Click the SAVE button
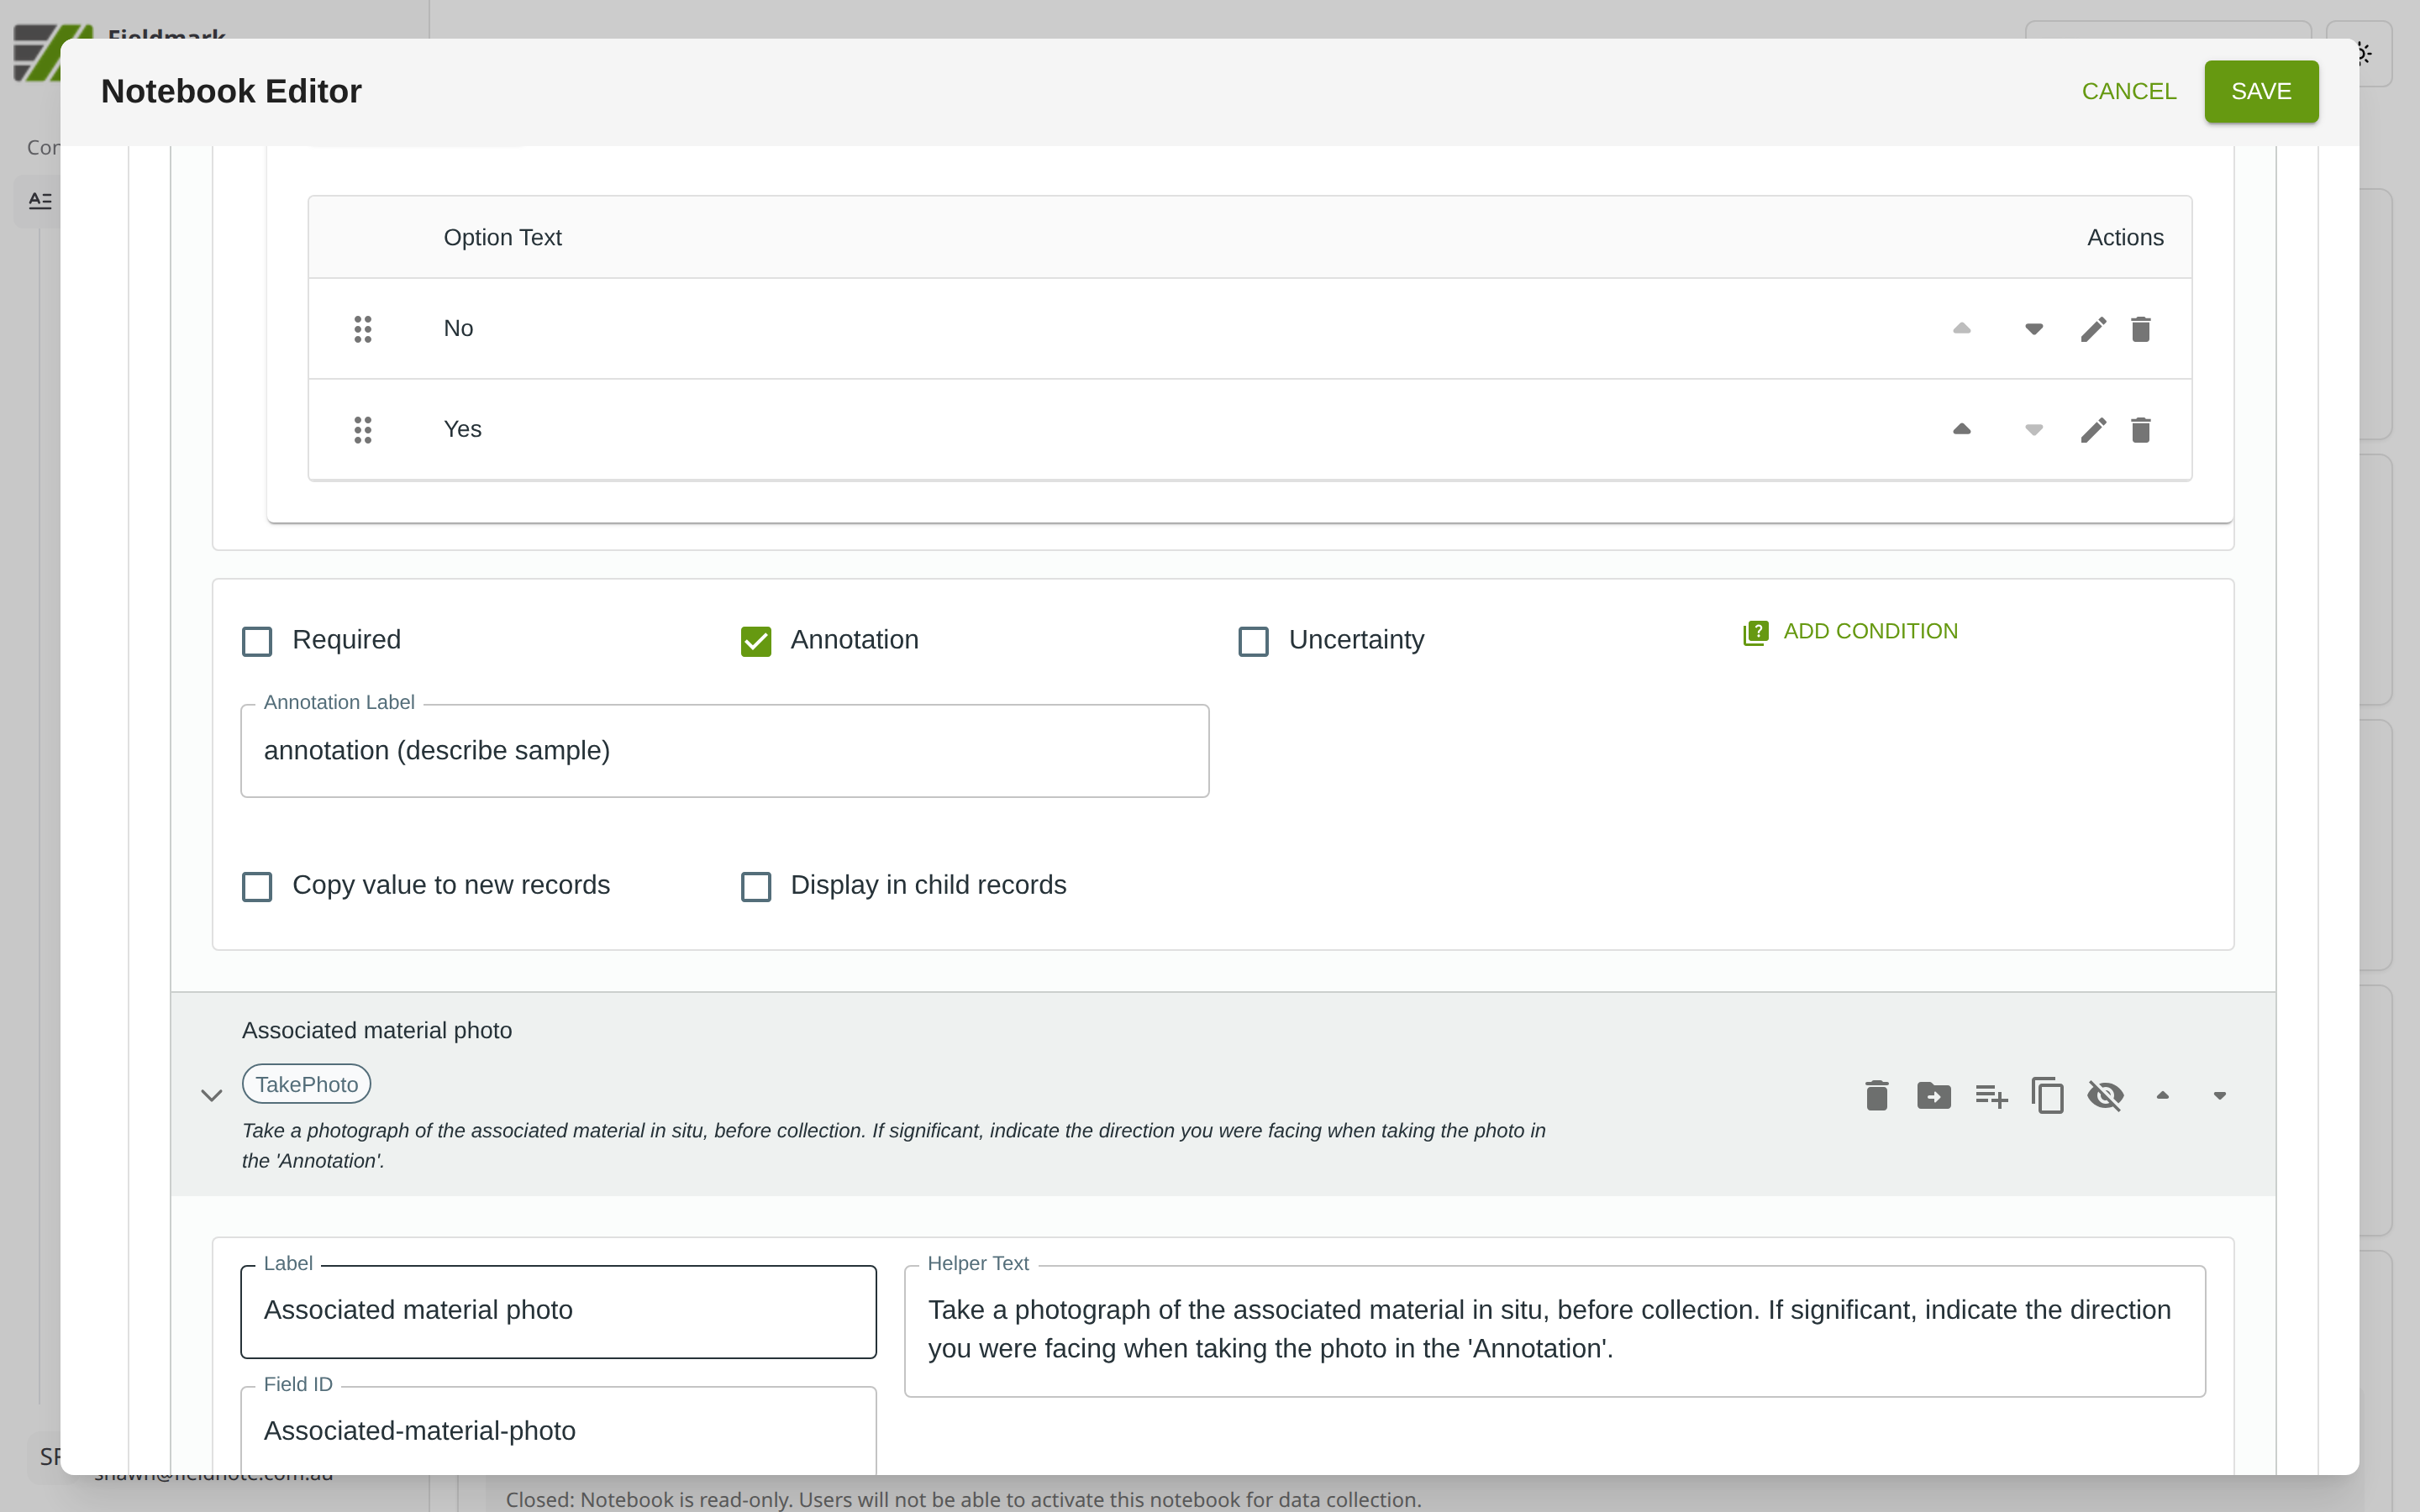 [2260, 91]
